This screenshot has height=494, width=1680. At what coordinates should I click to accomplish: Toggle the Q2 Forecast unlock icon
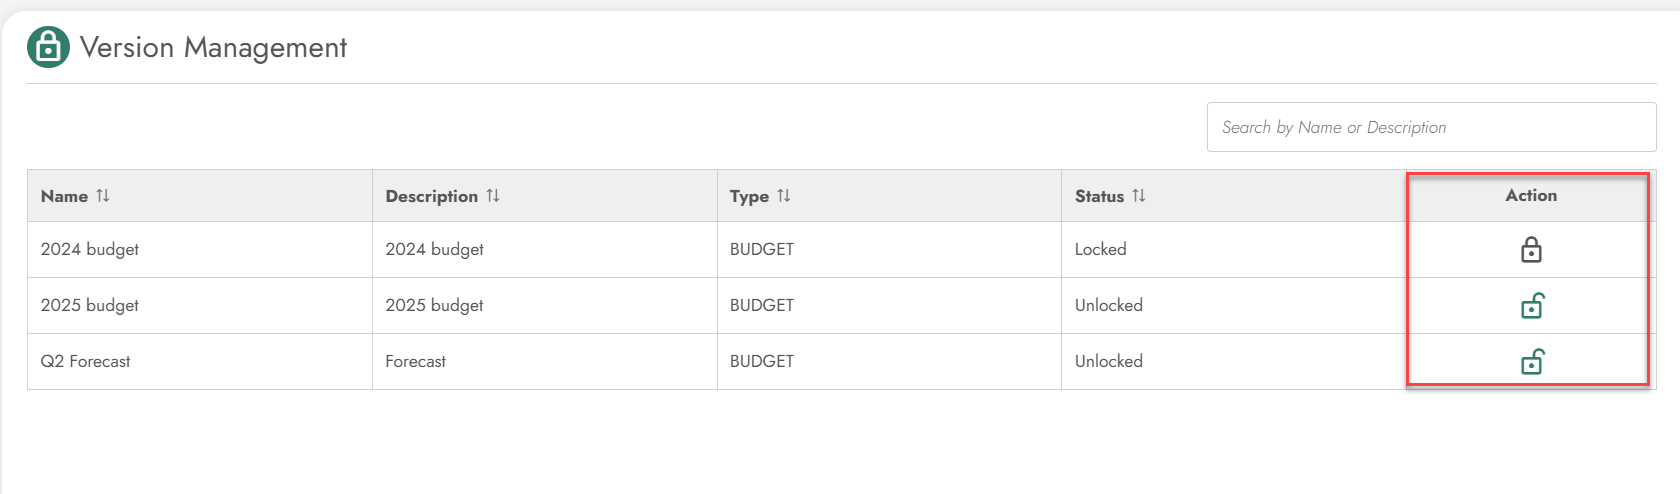pos(1532,361)
